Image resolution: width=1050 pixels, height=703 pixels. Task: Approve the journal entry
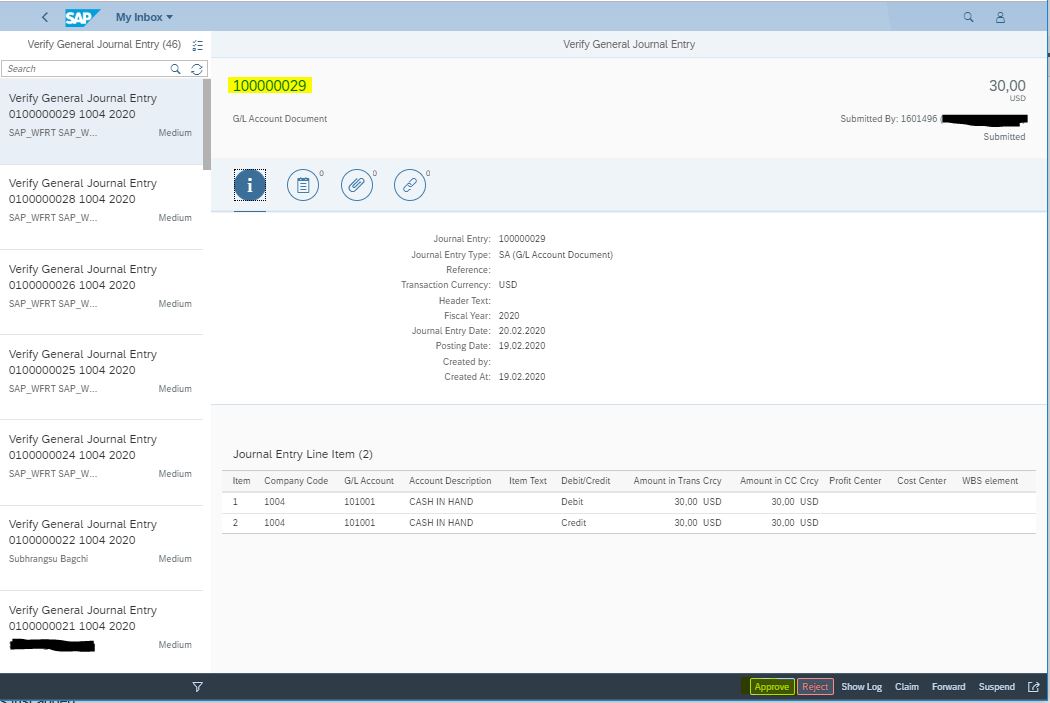771,687
